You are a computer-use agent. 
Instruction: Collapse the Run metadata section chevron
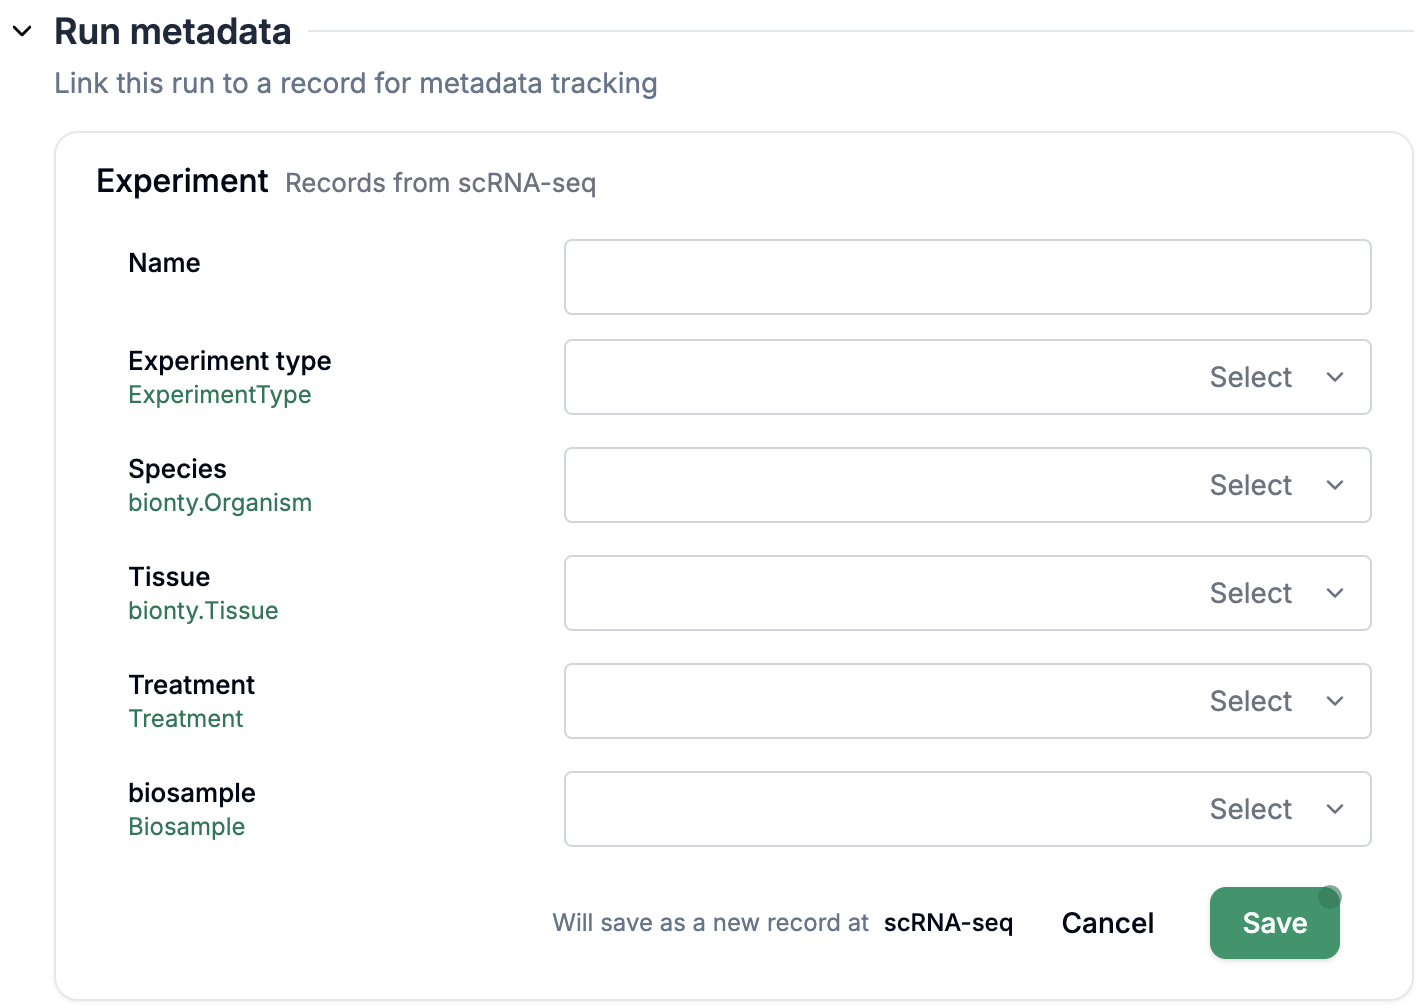(22, 32)
